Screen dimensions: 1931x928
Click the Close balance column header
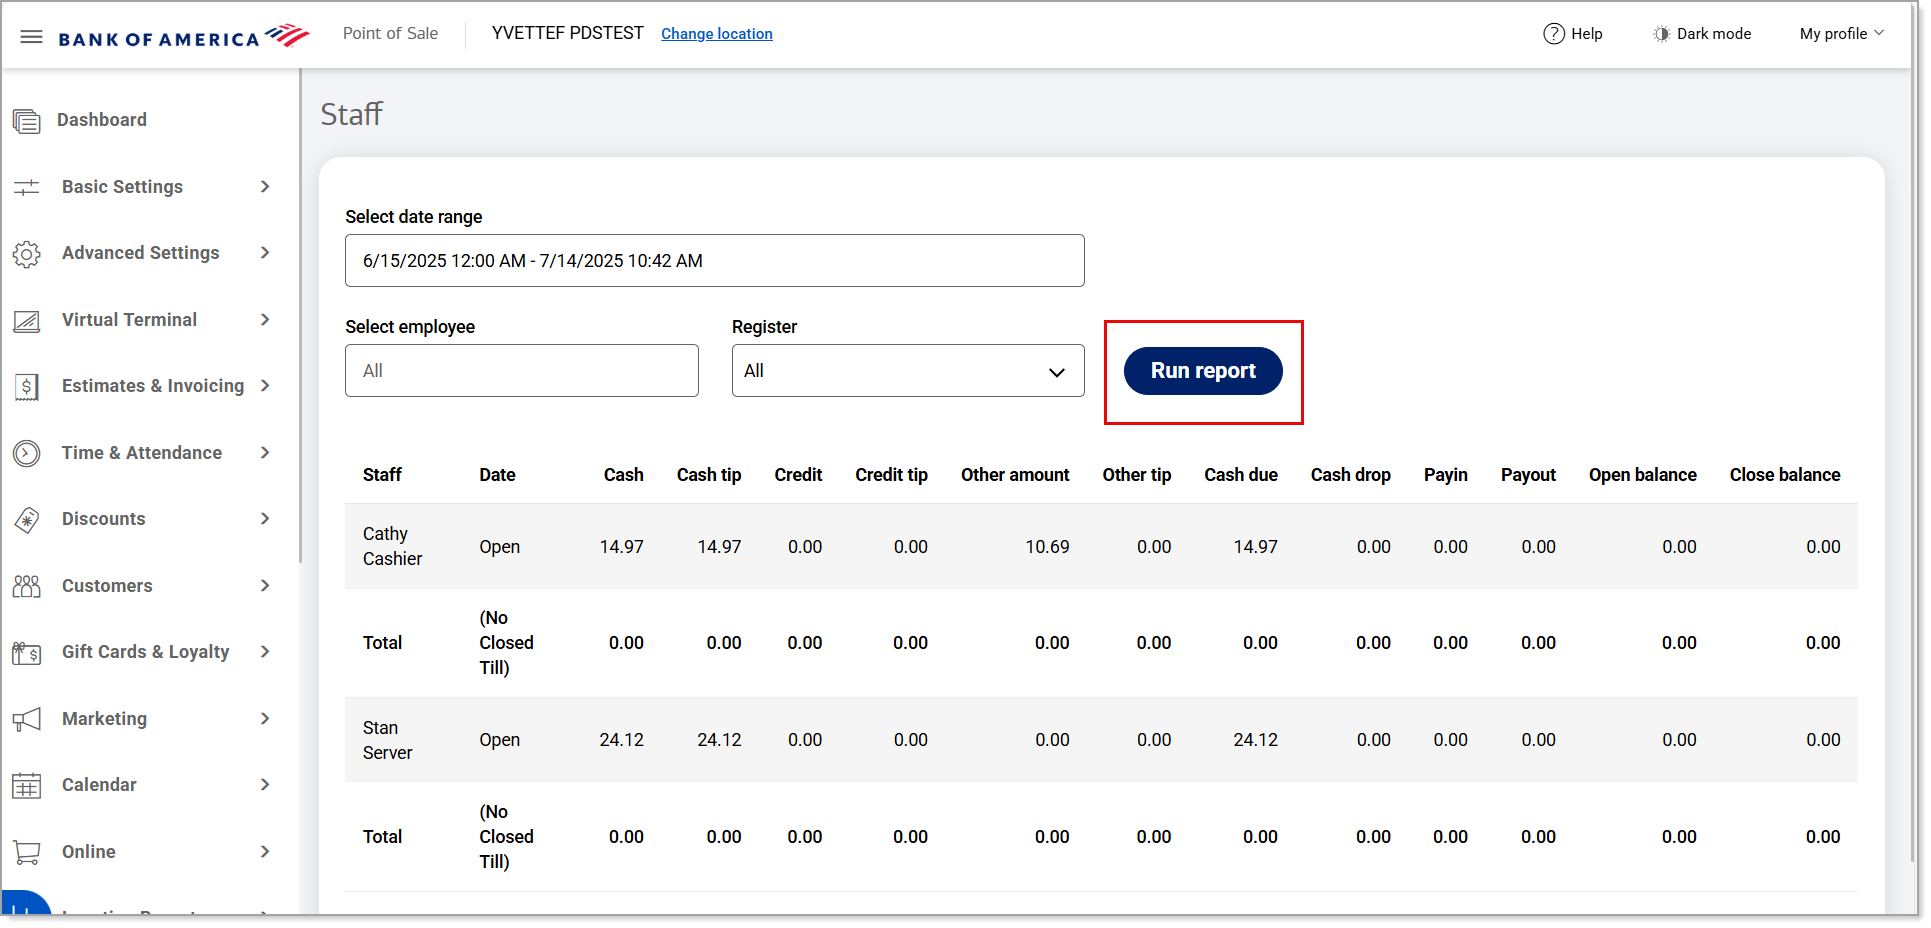coord(1785,475)
